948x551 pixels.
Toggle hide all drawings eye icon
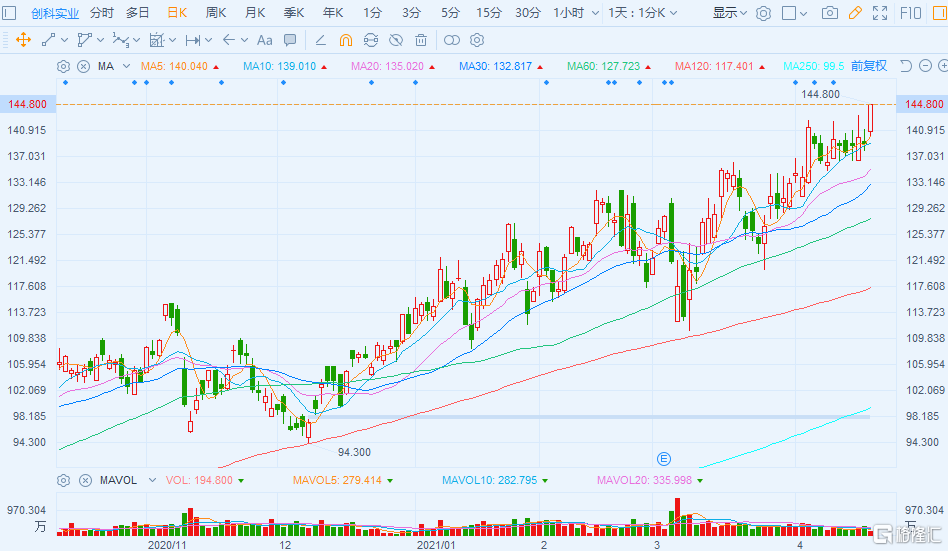click(x=396, y=40)
